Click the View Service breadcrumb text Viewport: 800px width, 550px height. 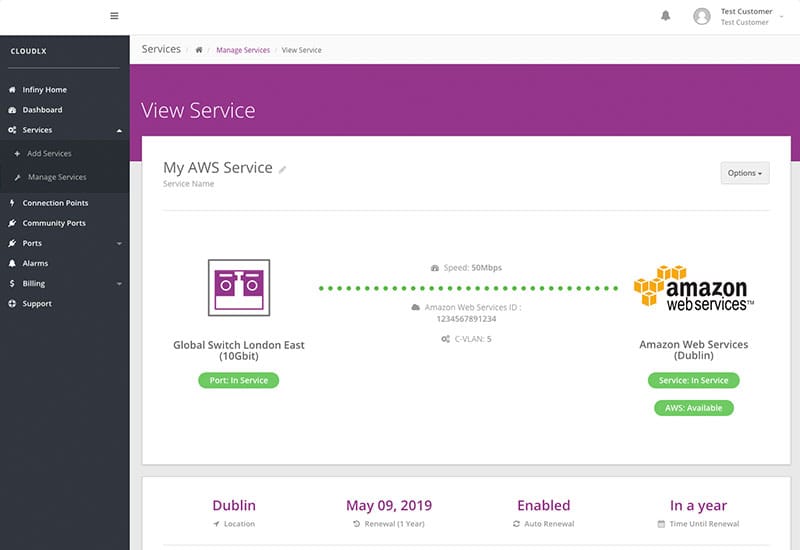(x=302, y=50)
